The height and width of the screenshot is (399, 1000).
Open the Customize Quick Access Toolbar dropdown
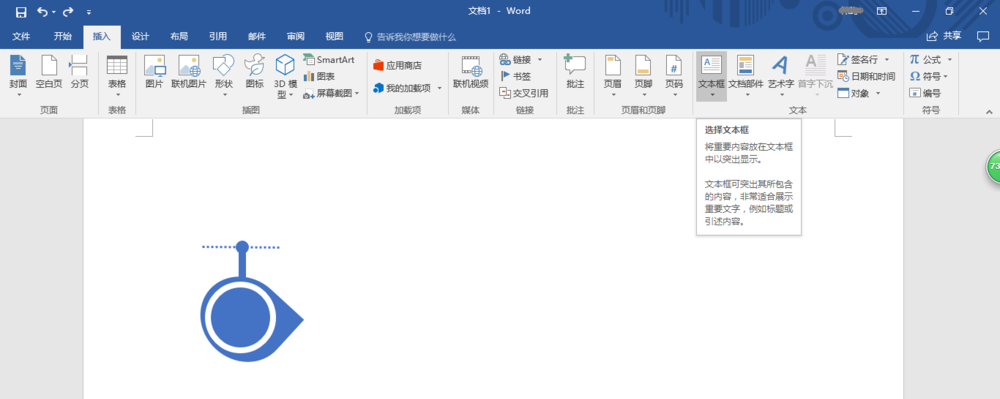[x=89, y=12]
